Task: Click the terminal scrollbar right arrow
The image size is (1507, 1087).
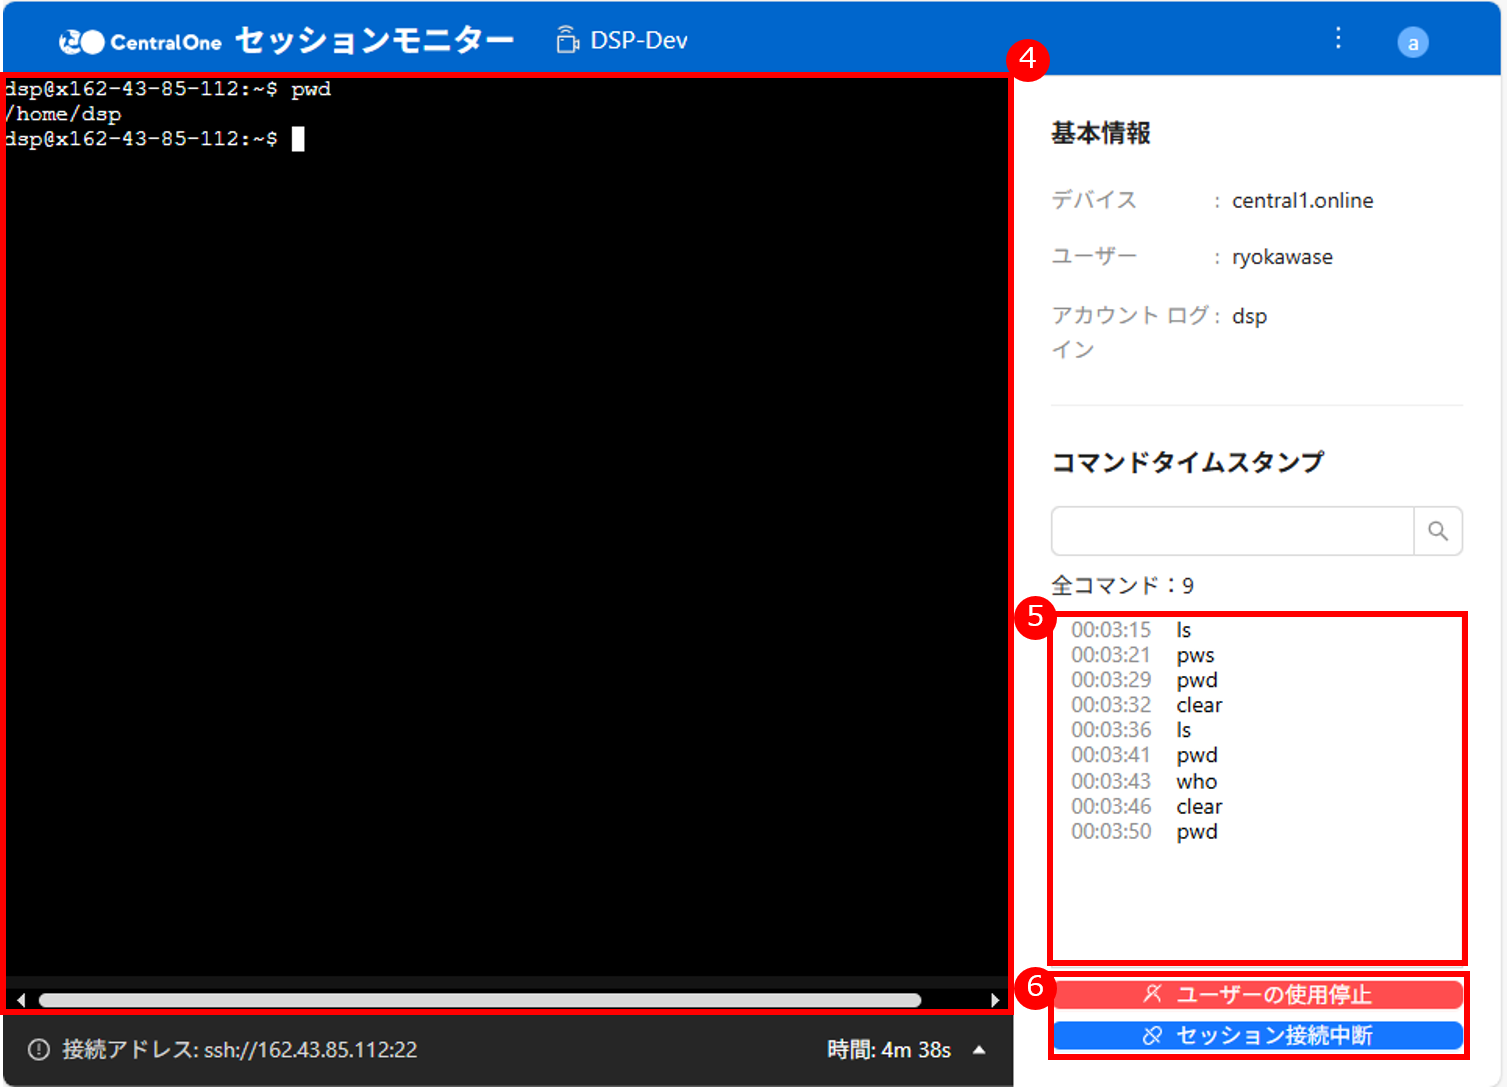Action: [994, 1000]
